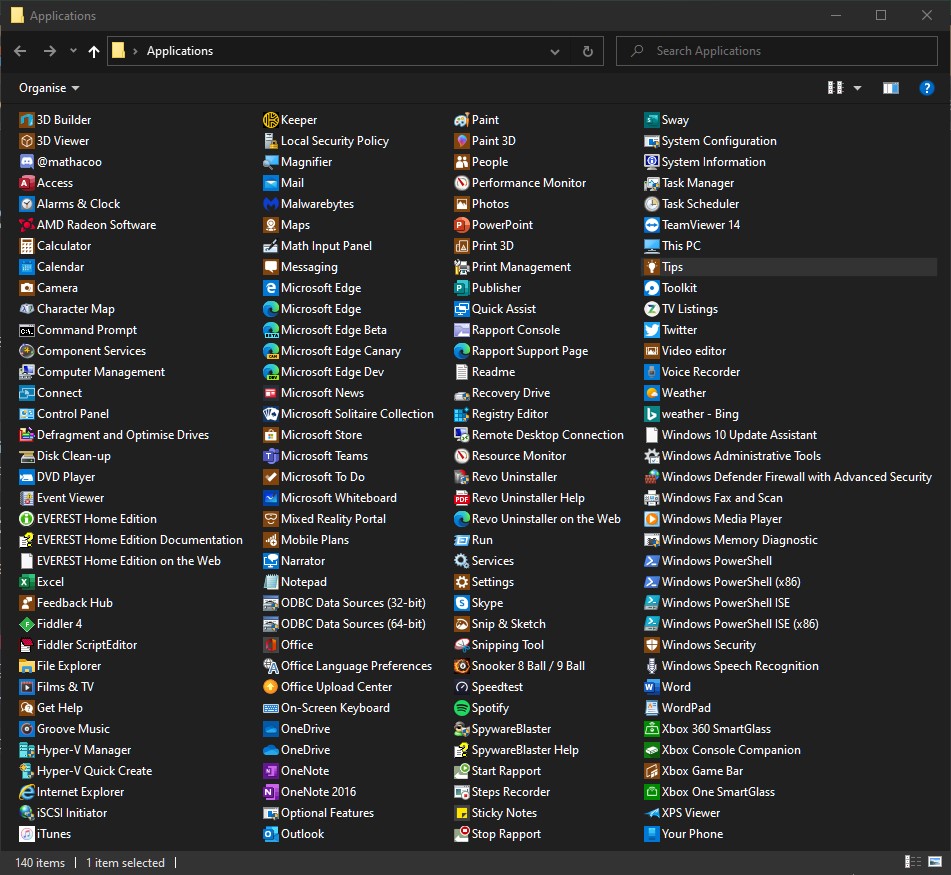Open the Organise dropdown menu
The width and height of the screenshot is (951, 875).
pyautogui.click(x=49, y=88)
